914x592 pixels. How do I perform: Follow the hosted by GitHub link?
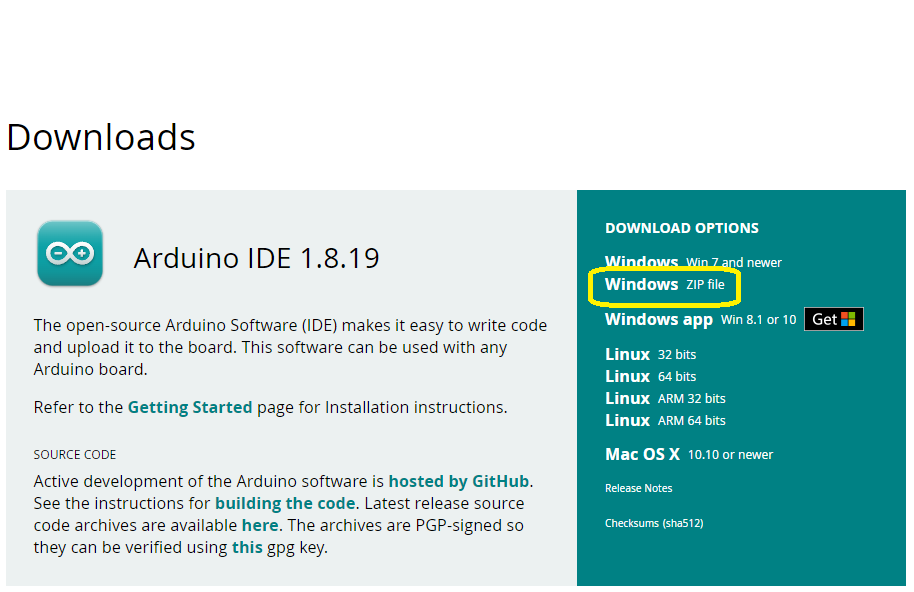point(459,481)
